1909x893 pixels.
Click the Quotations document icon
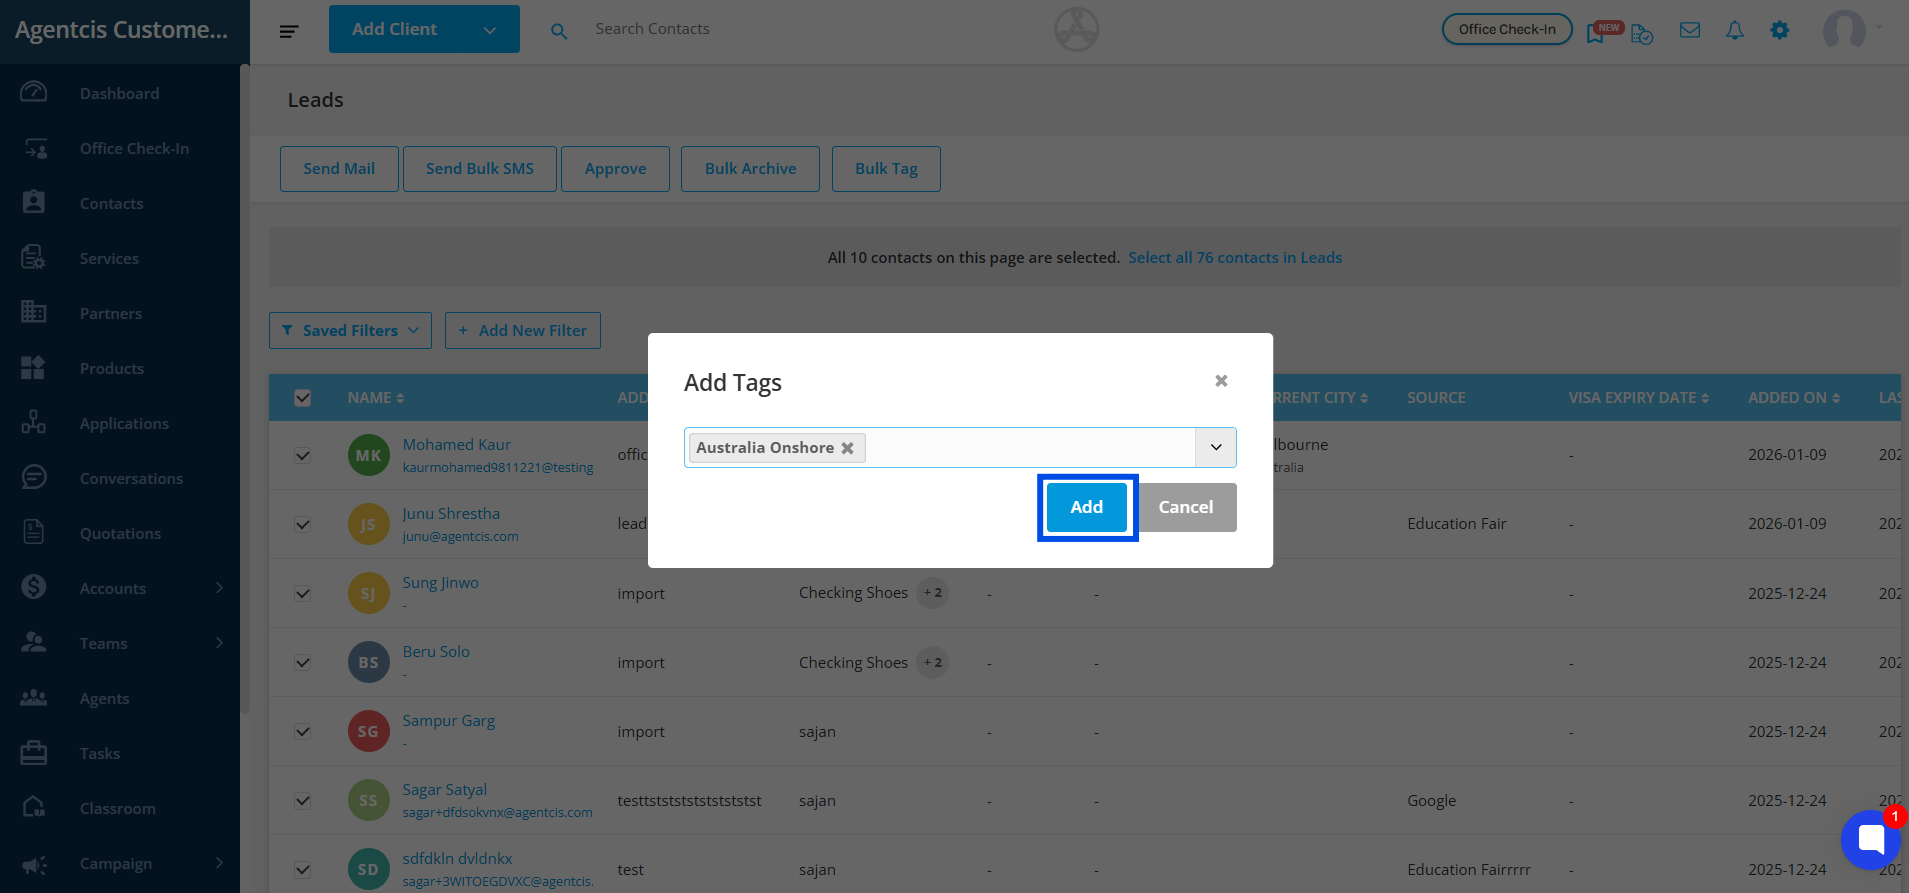tap(34, 533)
